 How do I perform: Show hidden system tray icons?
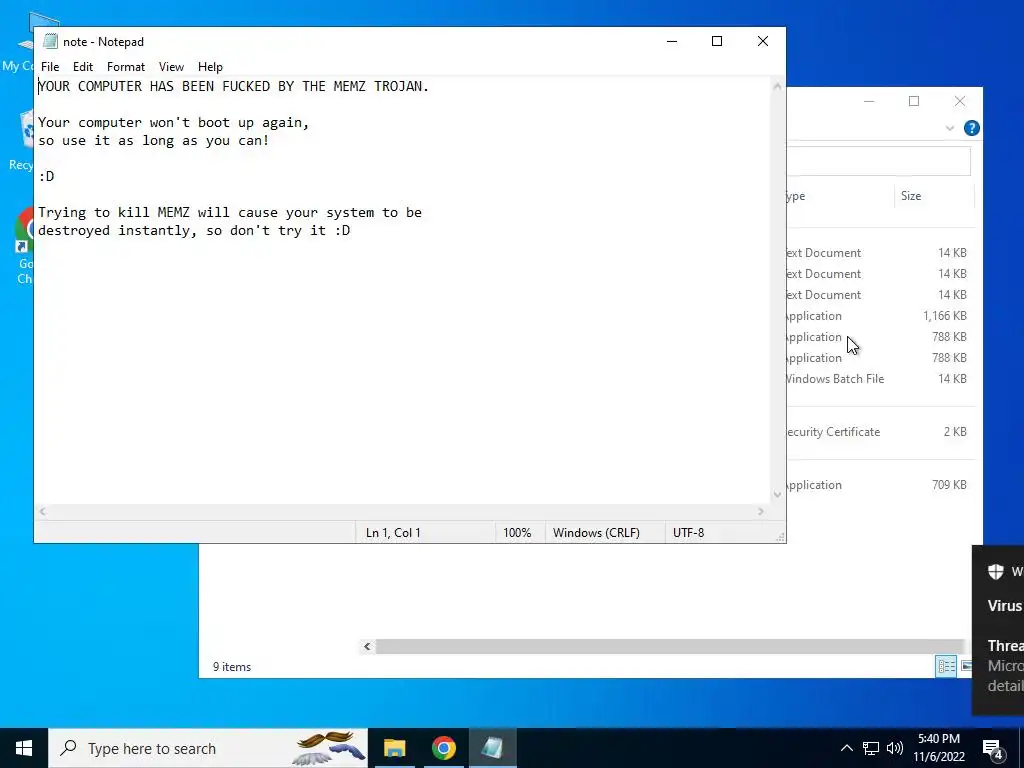pyautogui.click(x=846, y=748)
